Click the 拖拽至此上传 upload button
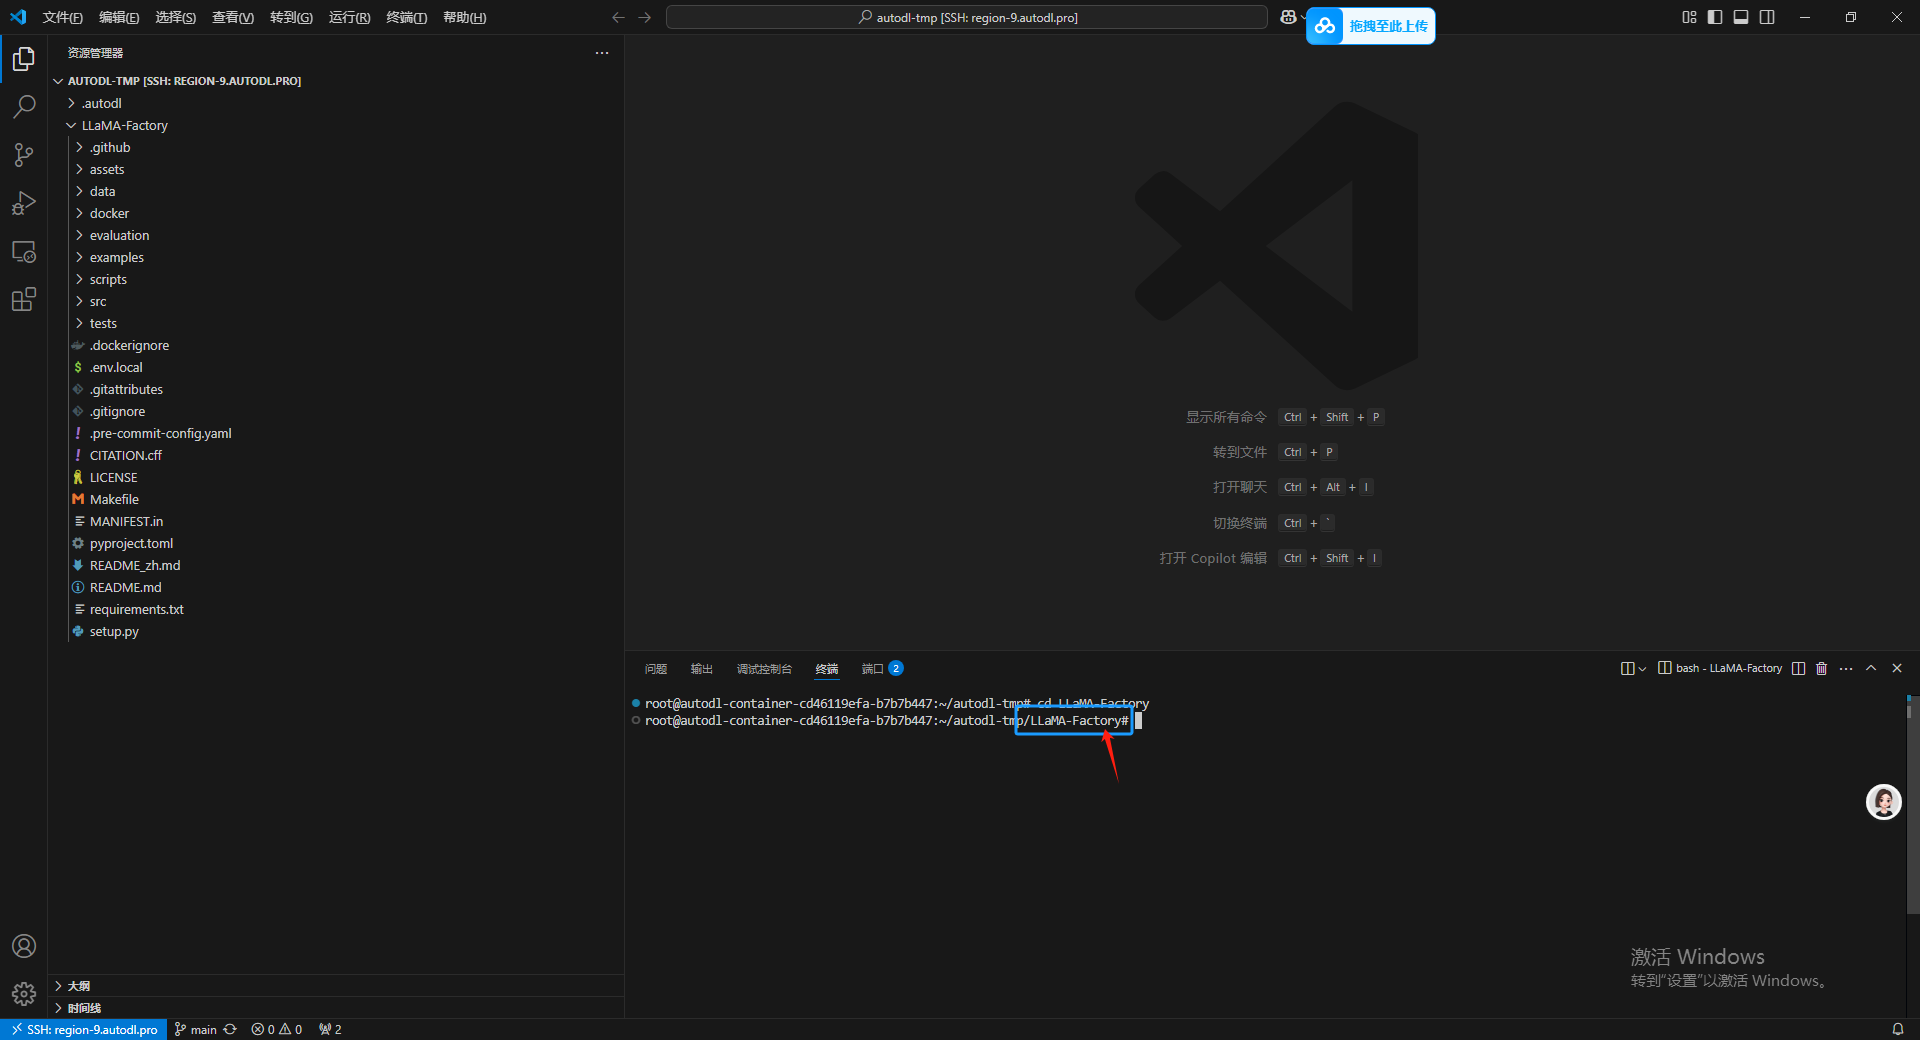The width and height of the screenshot is (1920, 1040). [x=1371, y=26]
